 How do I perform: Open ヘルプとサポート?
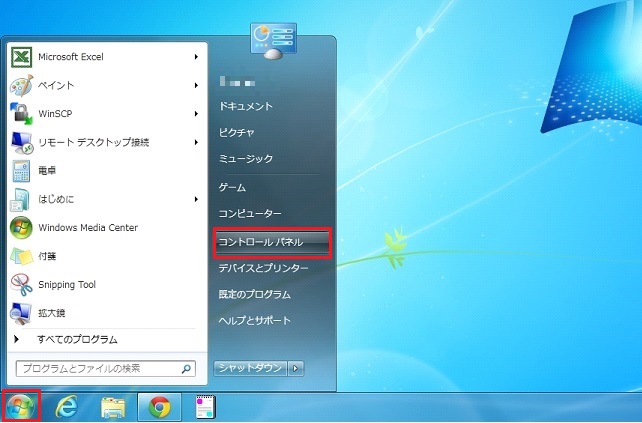click(254, 321)
